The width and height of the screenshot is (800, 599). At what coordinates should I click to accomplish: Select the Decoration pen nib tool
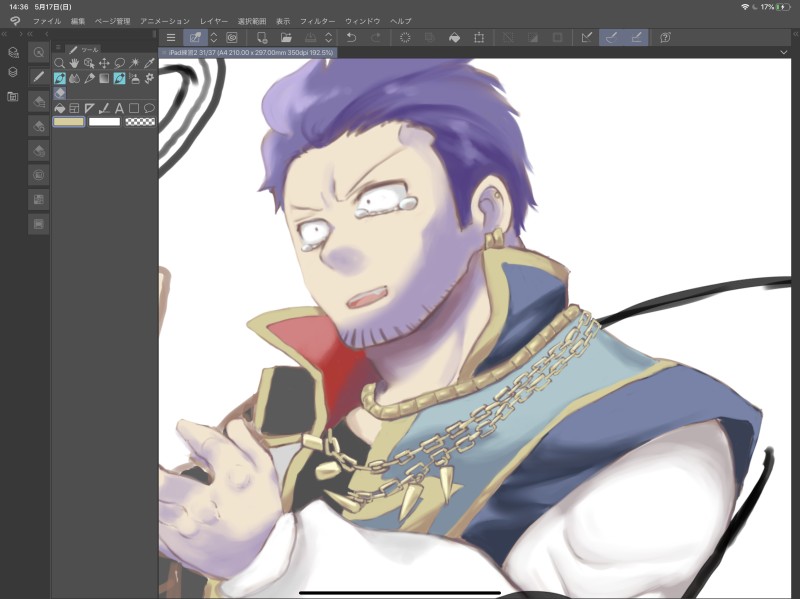pos(89,78)
